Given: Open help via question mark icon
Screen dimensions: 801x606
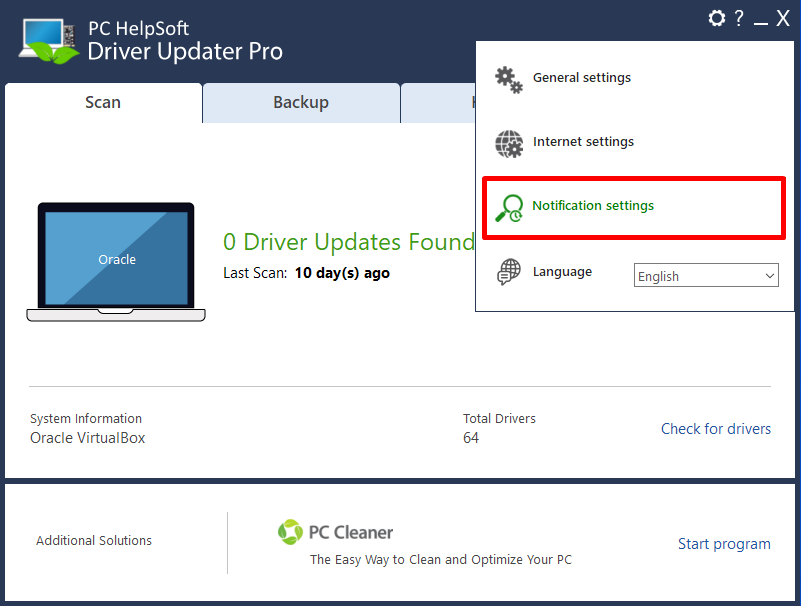Looking at the screenshot, I should [x=739, y=18].
